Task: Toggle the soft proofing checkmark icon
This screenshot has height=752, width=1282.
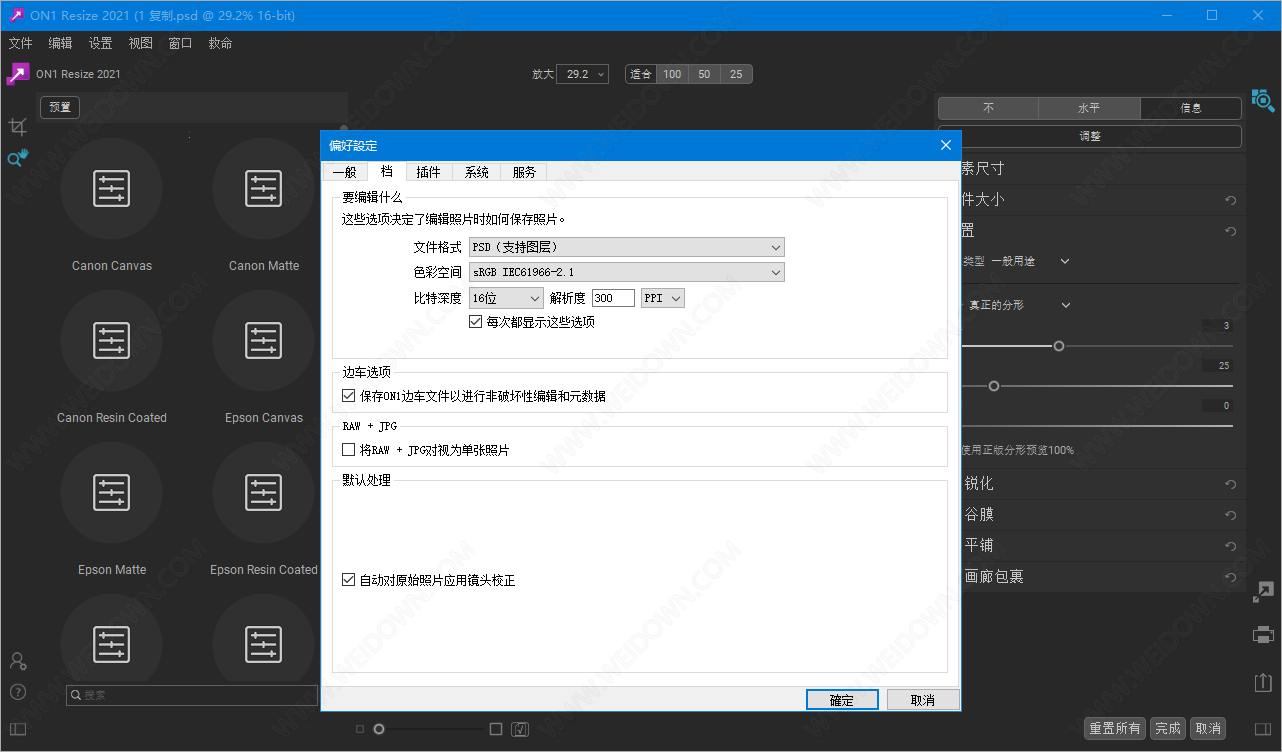Action: click(x=520, y=729)
